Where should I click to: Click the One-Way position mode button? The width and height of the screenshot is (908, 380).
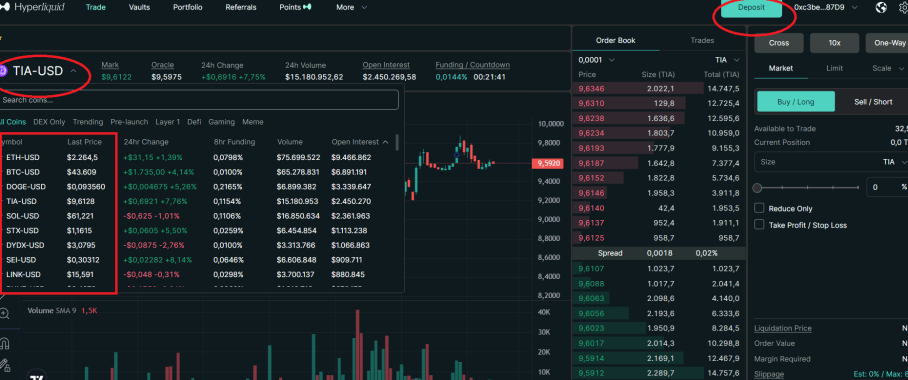[x=887, y=43]
